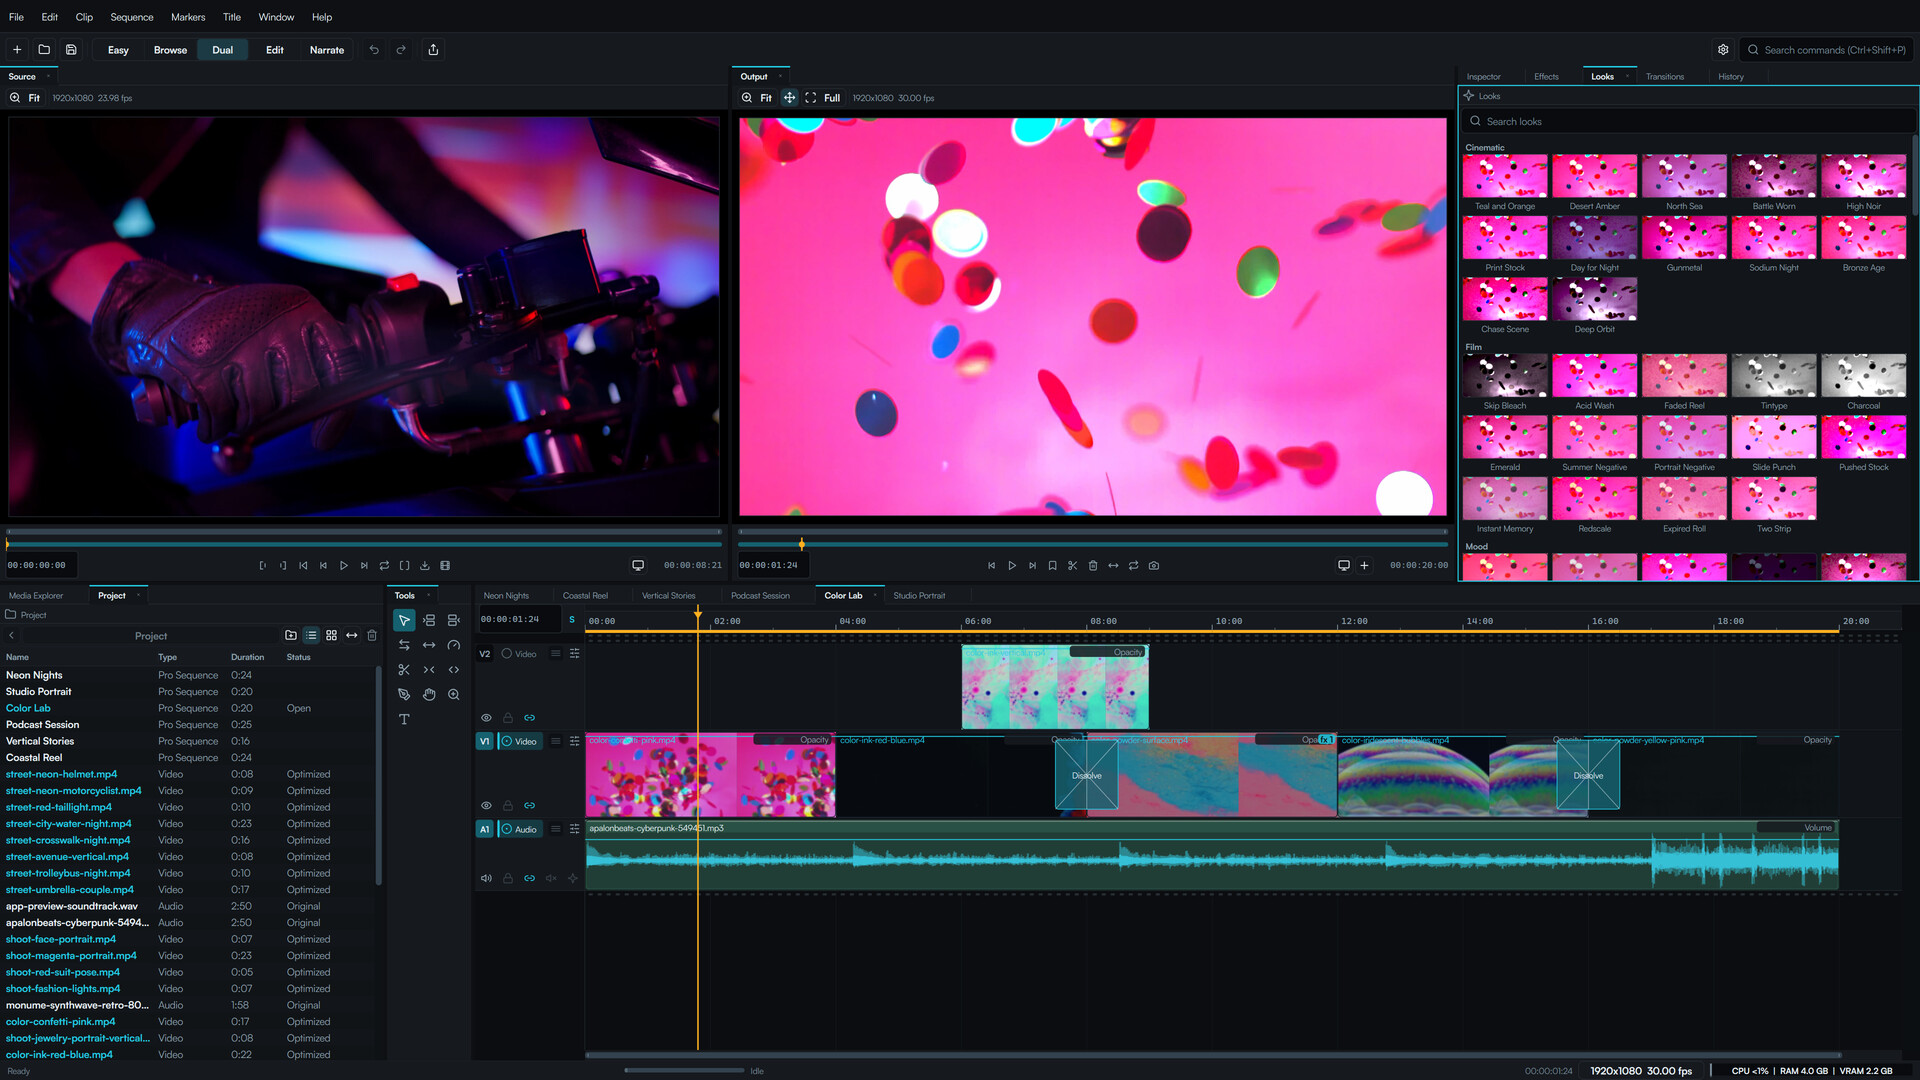Lock the V1 video track
Image resolution: width=1920 pixels, height=1080 pixels.
pos(508,806)
